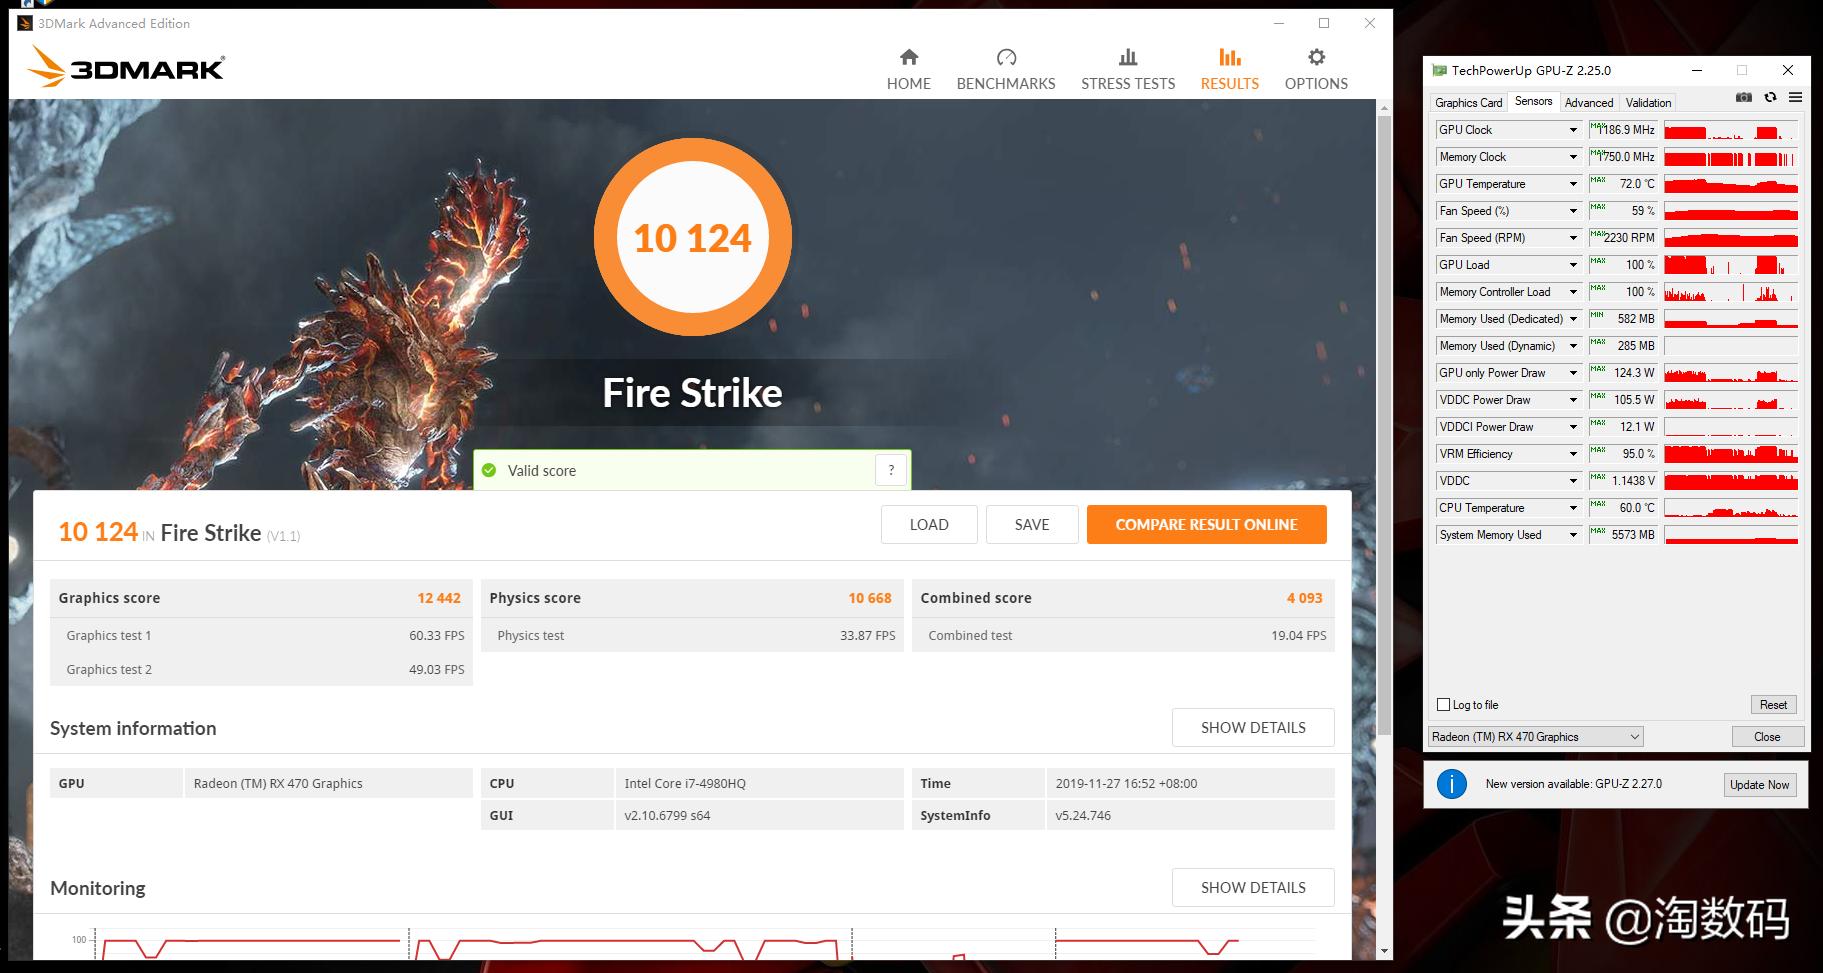The width and height of the screenshot is (1823, 973).
Task: Click the VDDC Power Draw value field
Action: tap(1622, 400)
